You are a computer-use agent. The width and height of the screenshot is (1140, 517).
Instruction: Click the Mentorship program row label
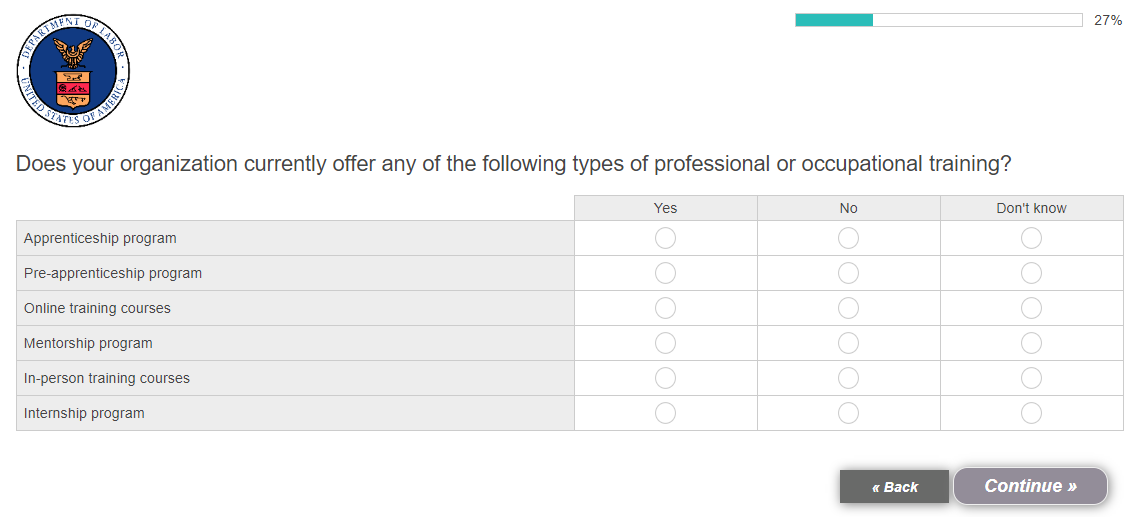coord(88,343)
